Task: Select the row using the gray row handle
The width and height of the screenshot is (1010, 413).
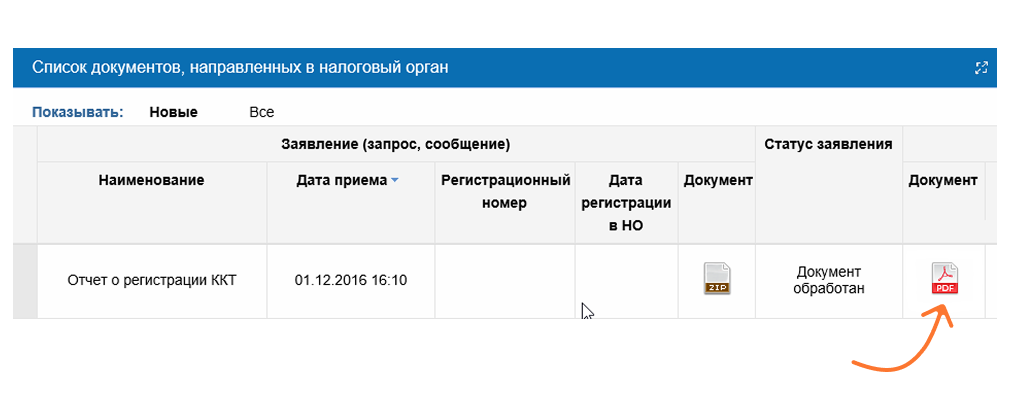Action: click(x=25, y=281)
